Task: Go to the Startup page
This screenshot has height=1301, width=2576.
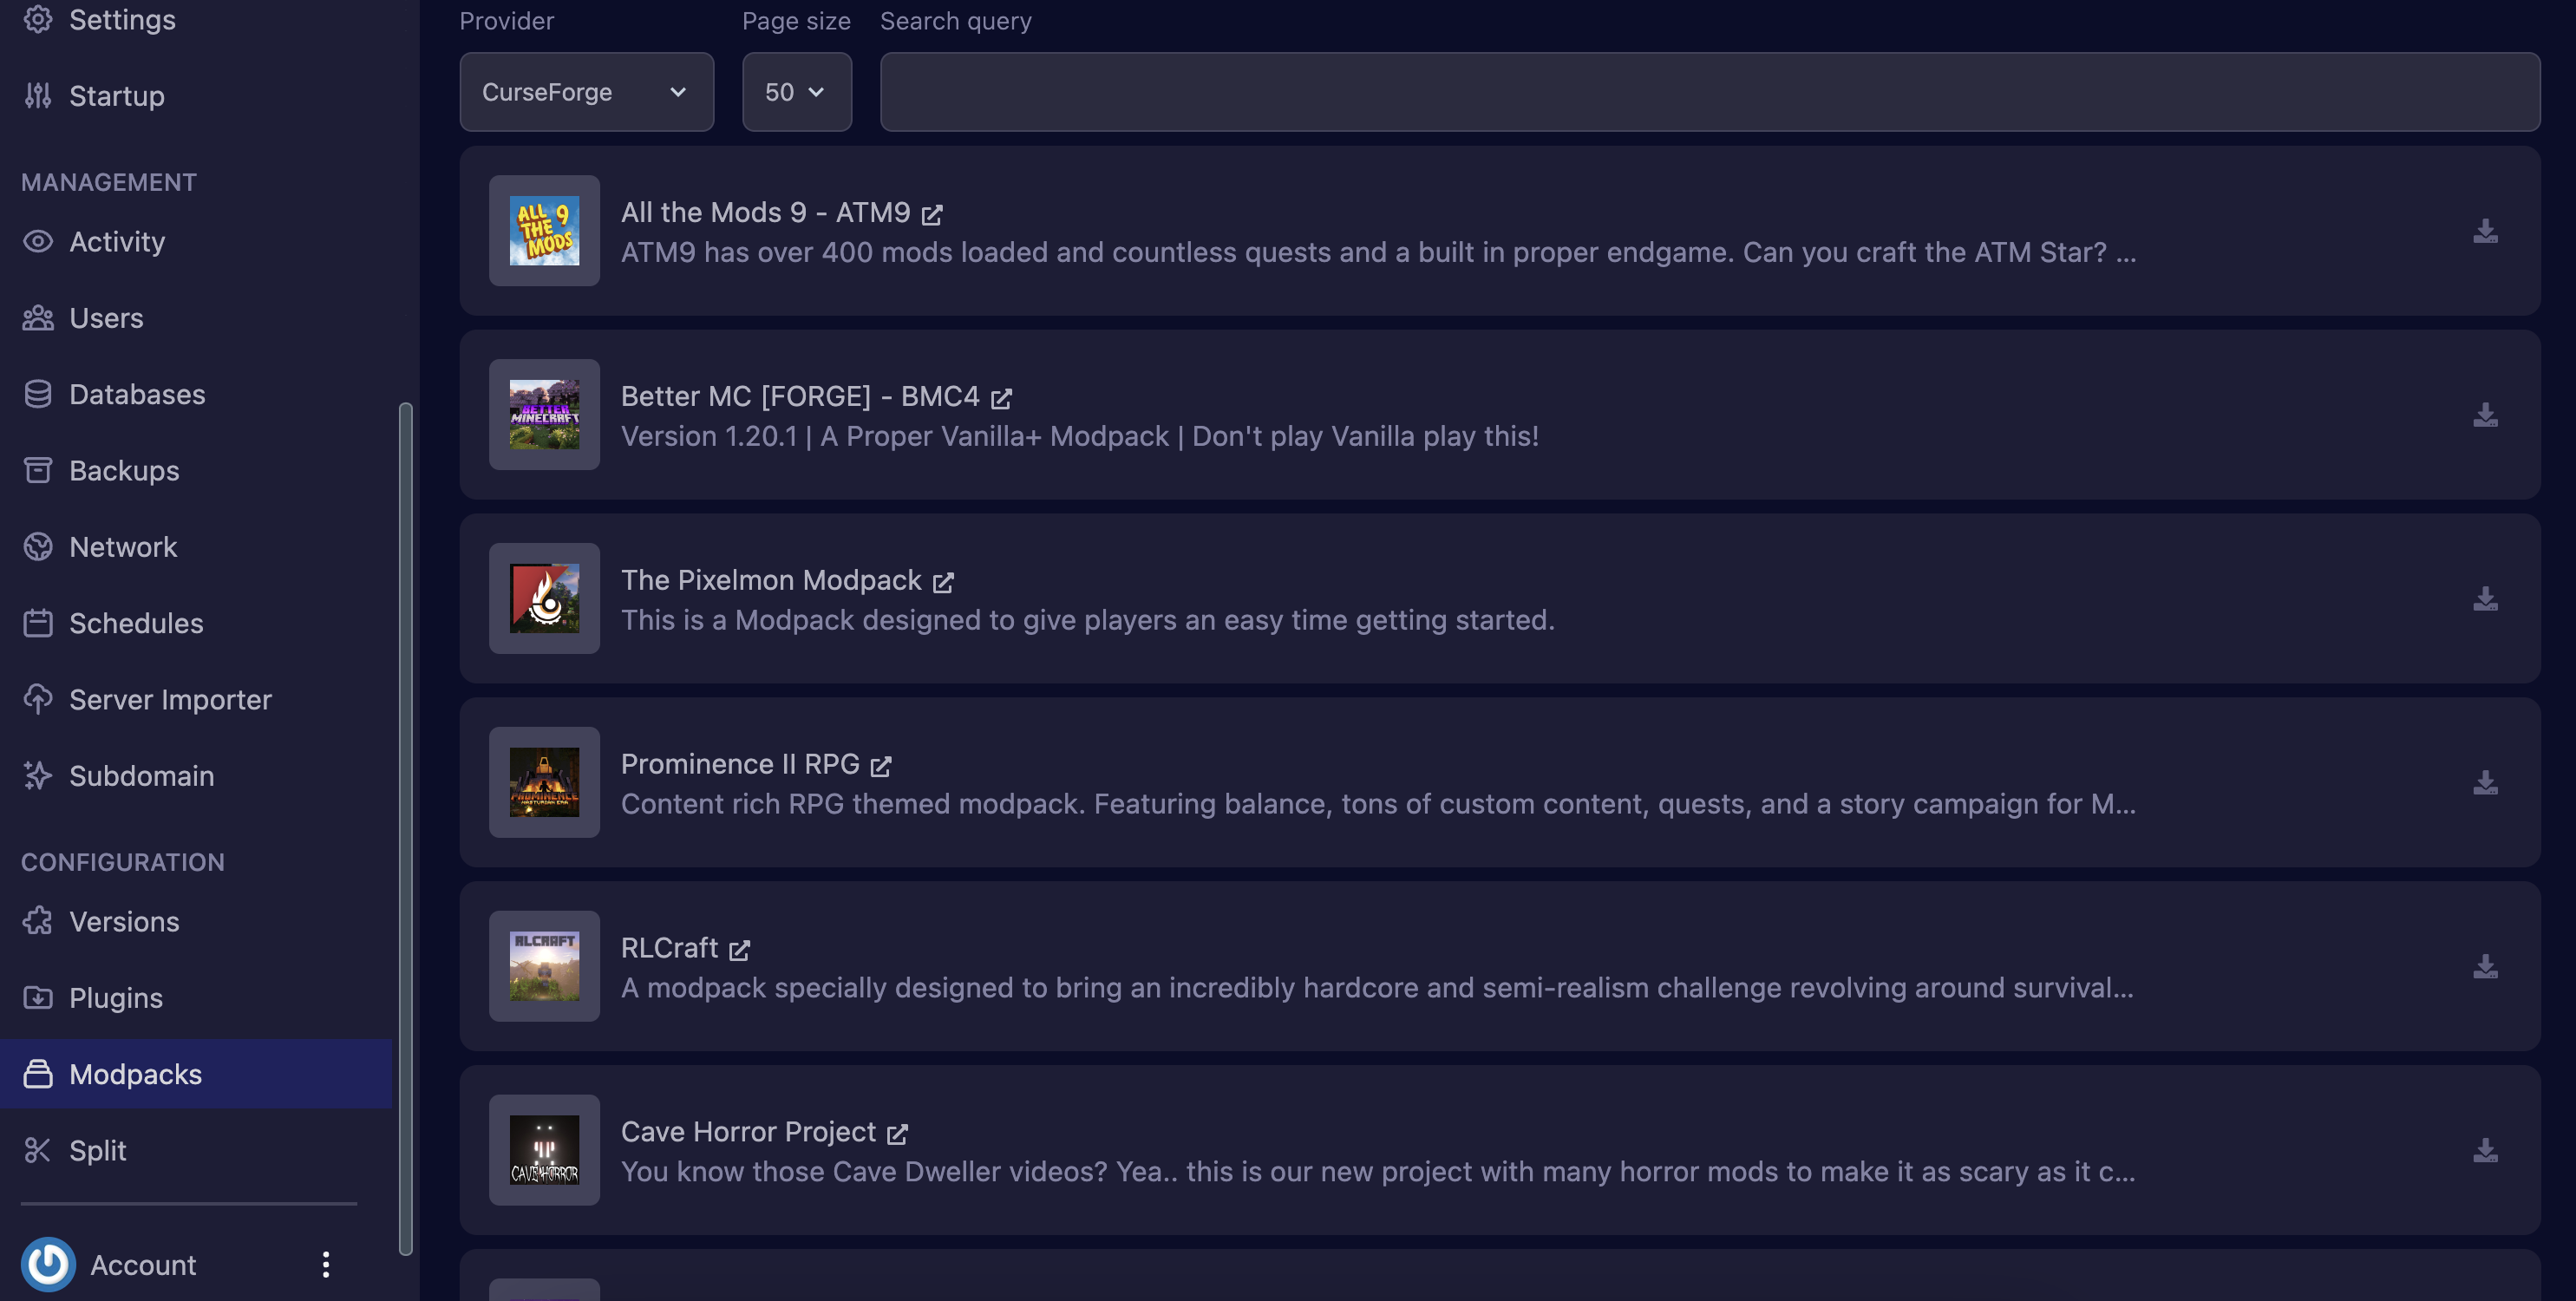Action: pyautogui.click(x=116, y=95)
